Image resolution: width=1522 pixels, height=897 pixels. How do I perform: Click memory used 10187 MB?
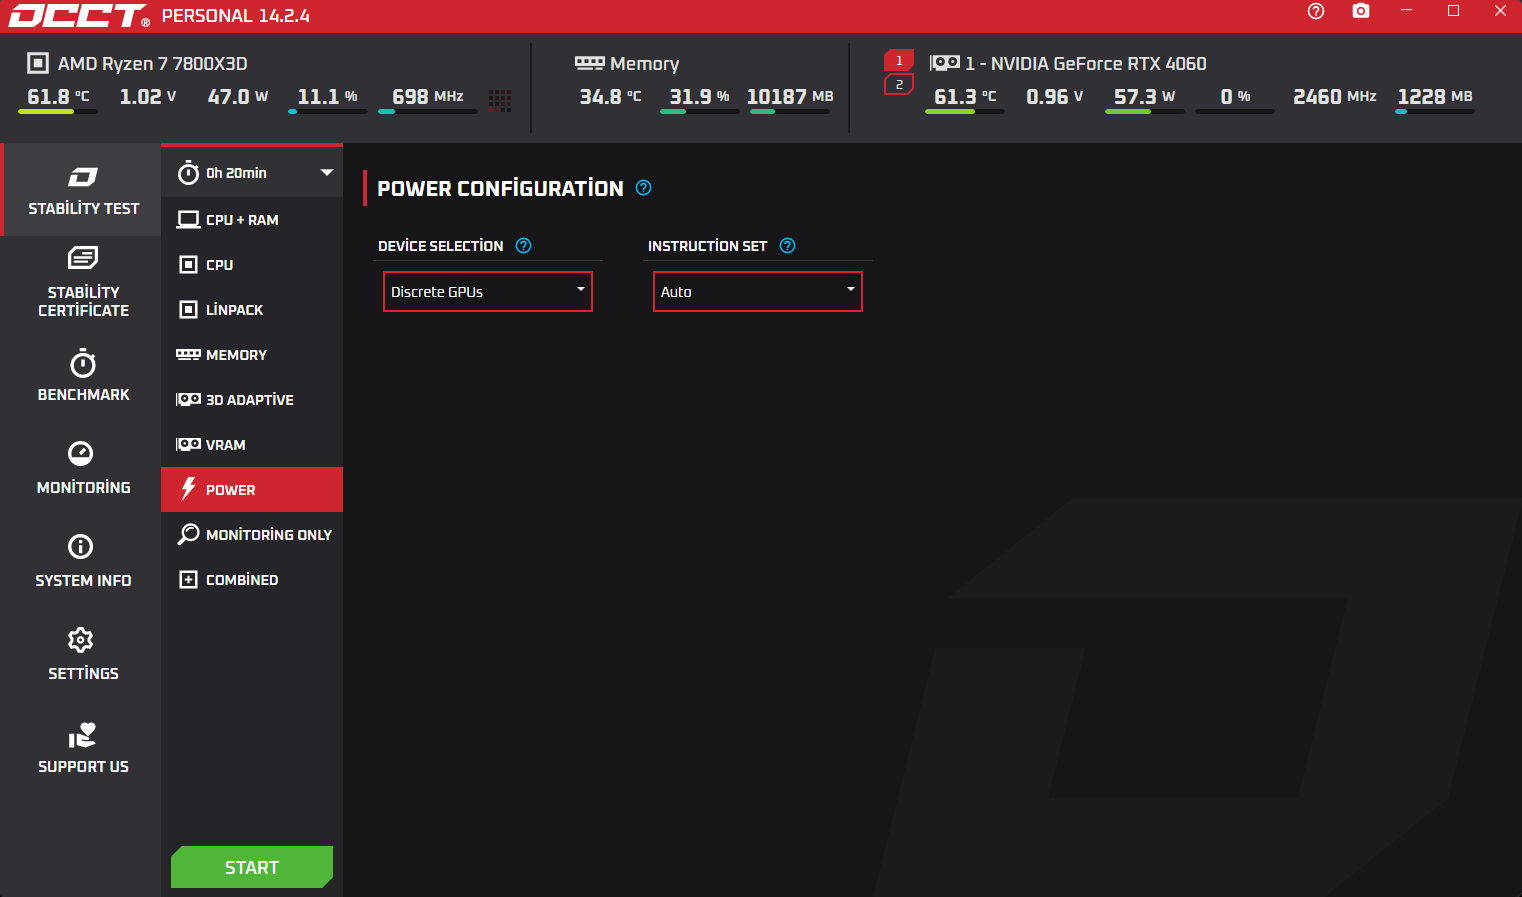[790, 97]
